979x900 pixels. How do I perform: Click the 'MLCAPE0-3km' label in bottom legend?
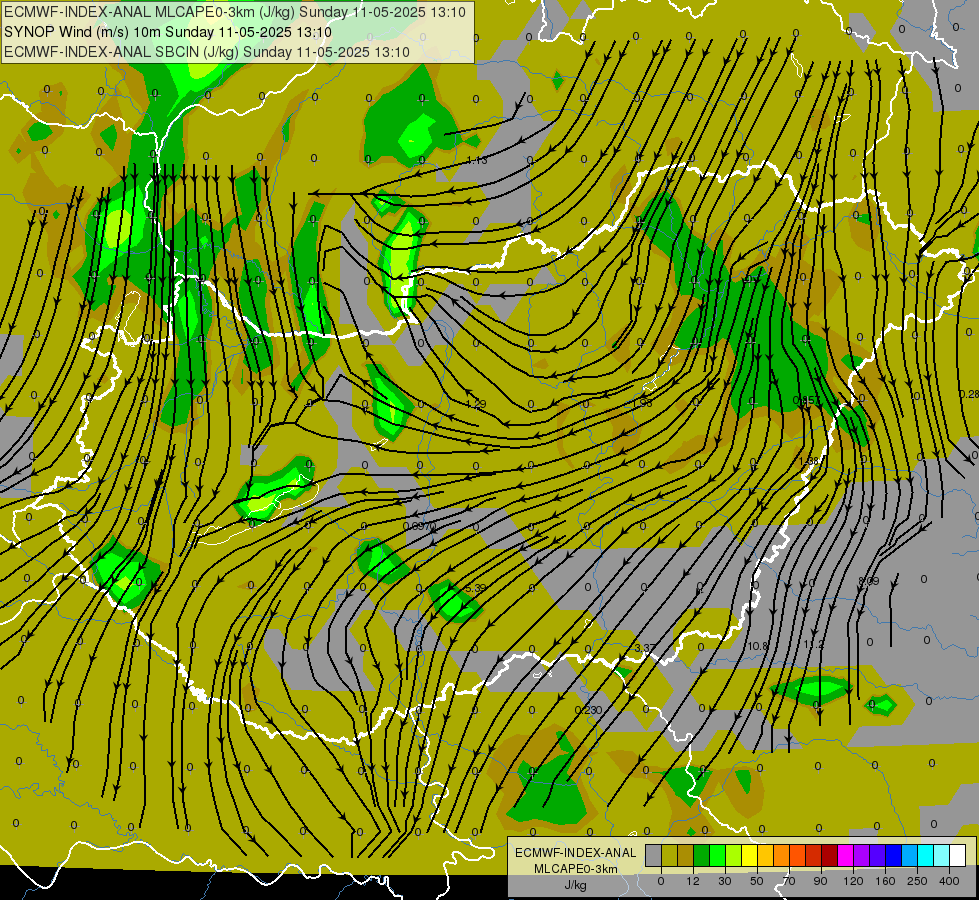tap(575, 869)
